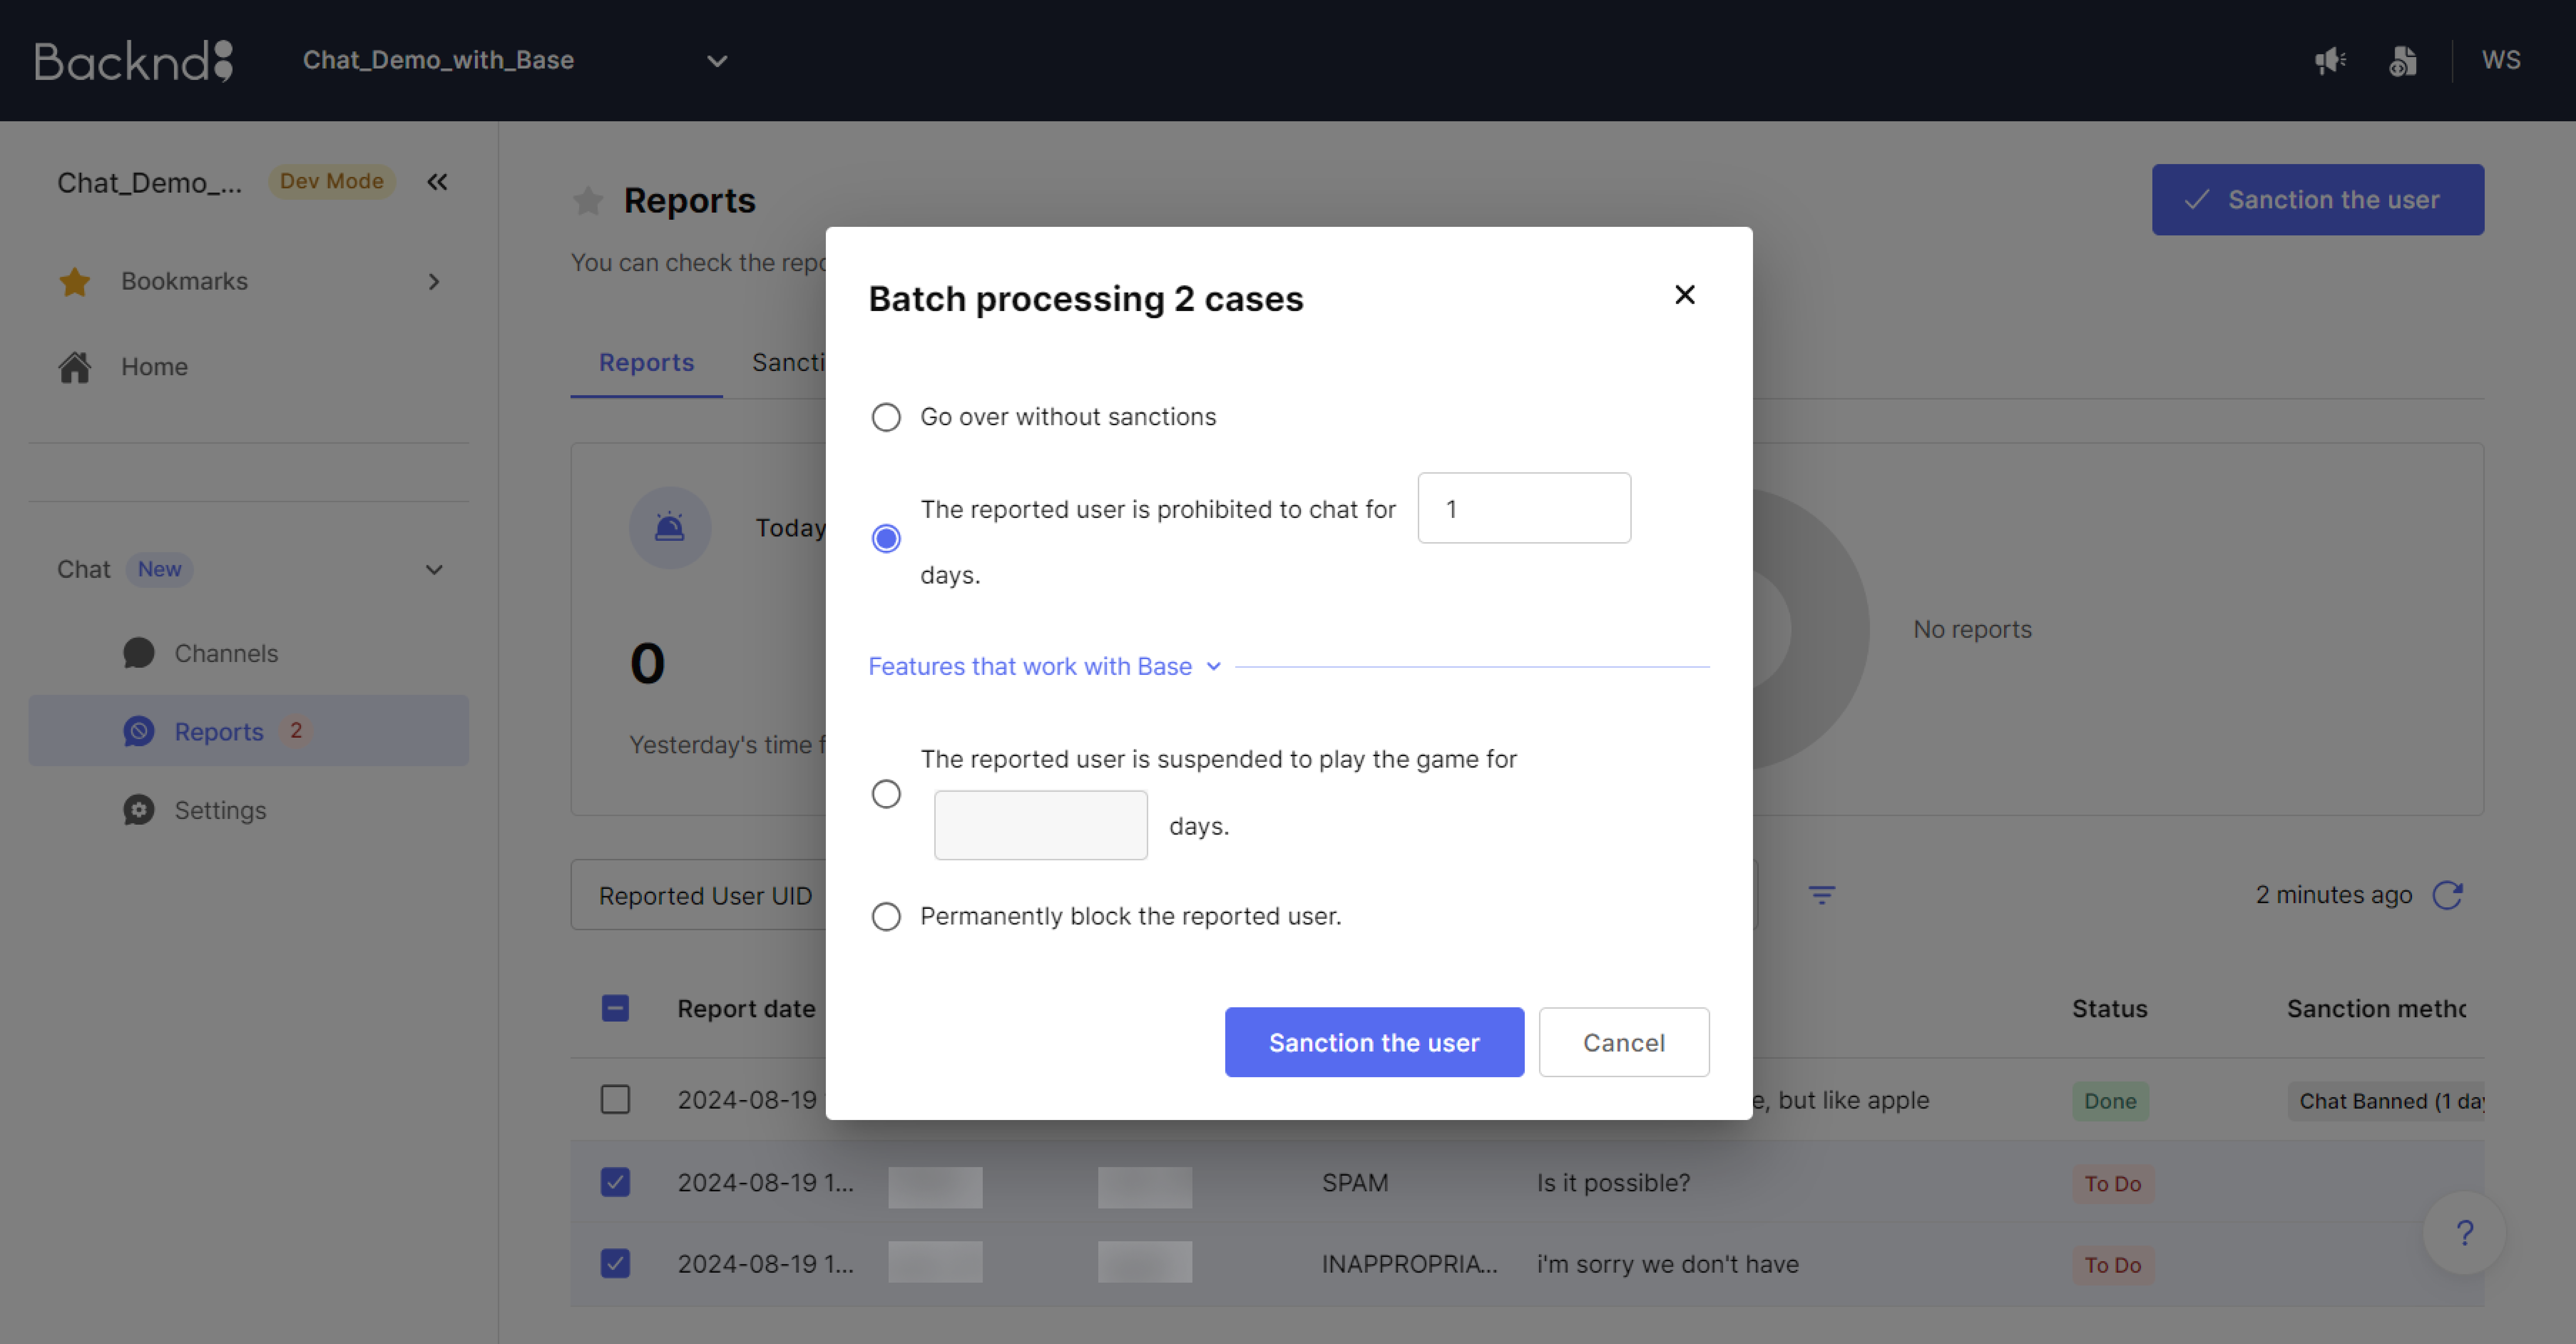Collapse the Chat section chevron
Viewport: 2576px width, 1344px height.
(x=434, y=570)
